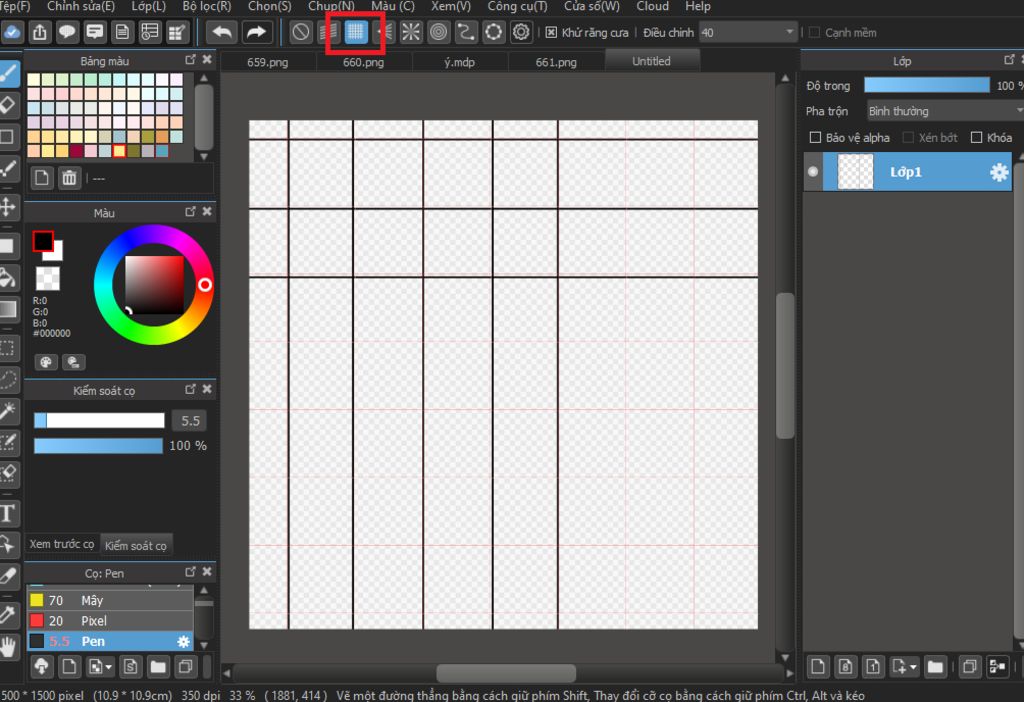Select the Mây brush in brush list
Viewport: 1024px width, 702px height.
point(110,600)
